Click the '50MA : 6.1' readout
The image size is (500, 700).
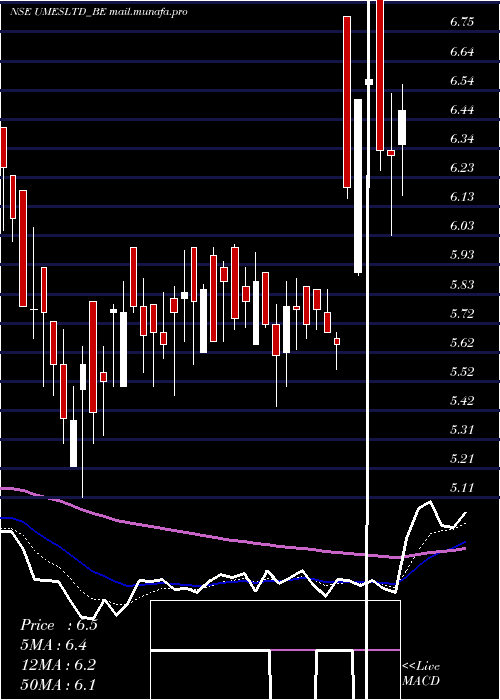click(58, 685)
